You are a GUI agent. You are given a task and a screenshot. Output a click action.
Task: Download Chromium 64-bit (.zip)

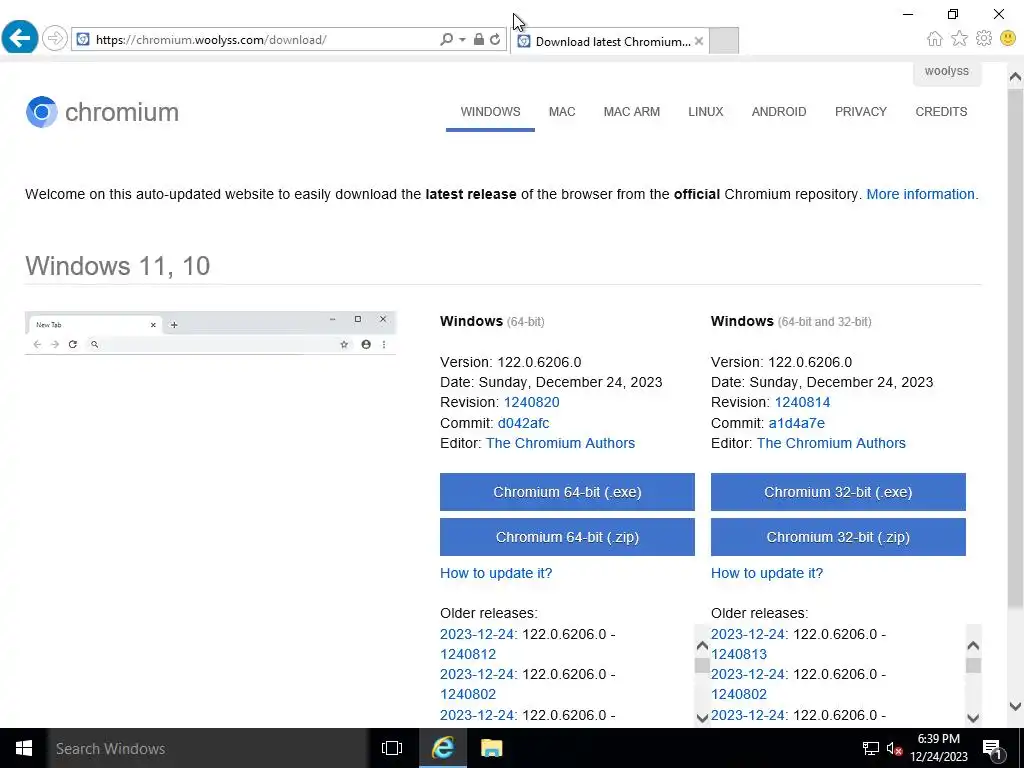point(567,537)
